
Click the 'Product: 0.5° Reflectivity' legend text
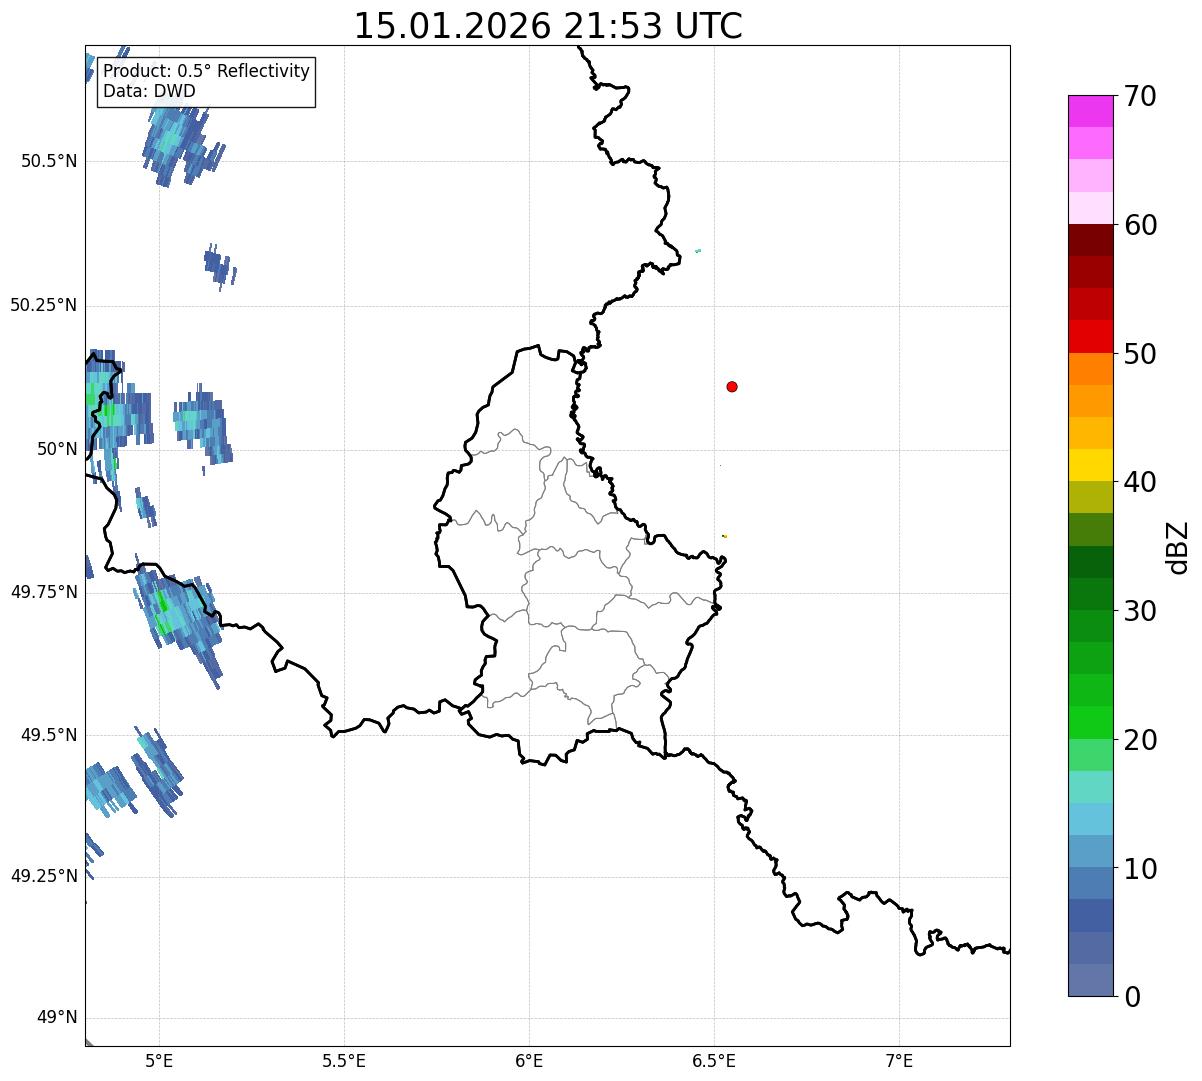click(206, 72)
